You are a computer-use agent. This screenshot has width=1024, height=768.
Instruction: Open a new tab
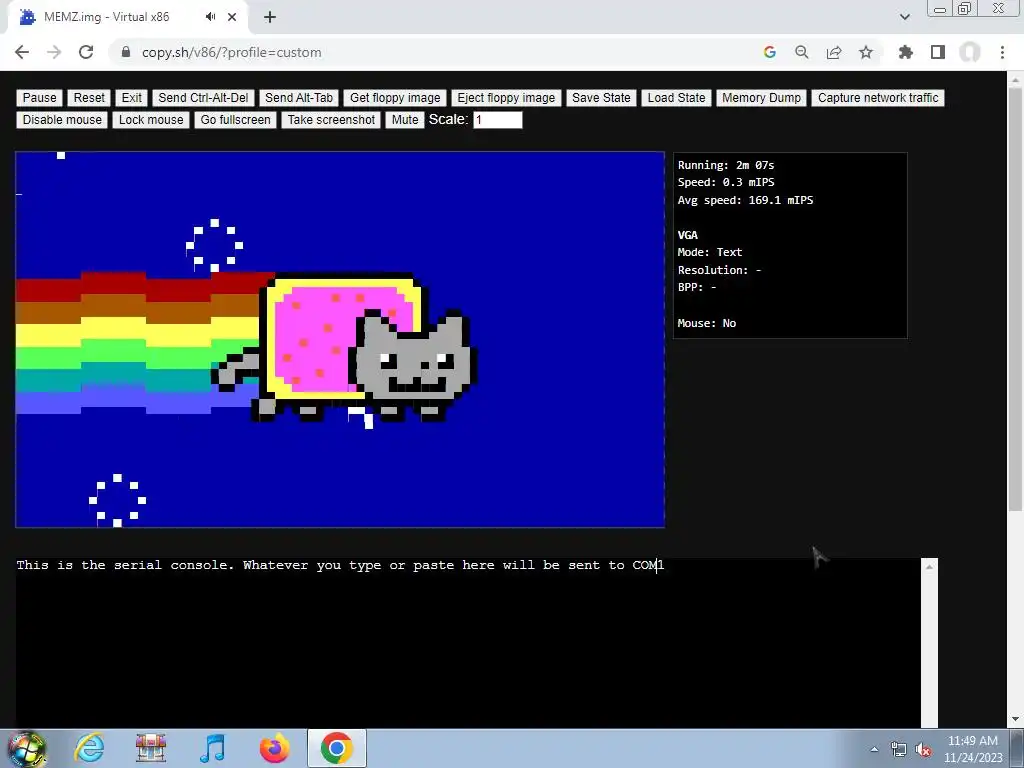270,18
